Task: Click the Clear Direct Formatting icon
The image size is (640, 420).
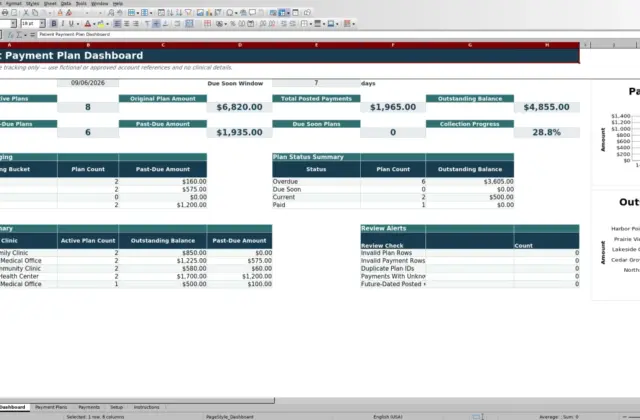Action: 69,13
